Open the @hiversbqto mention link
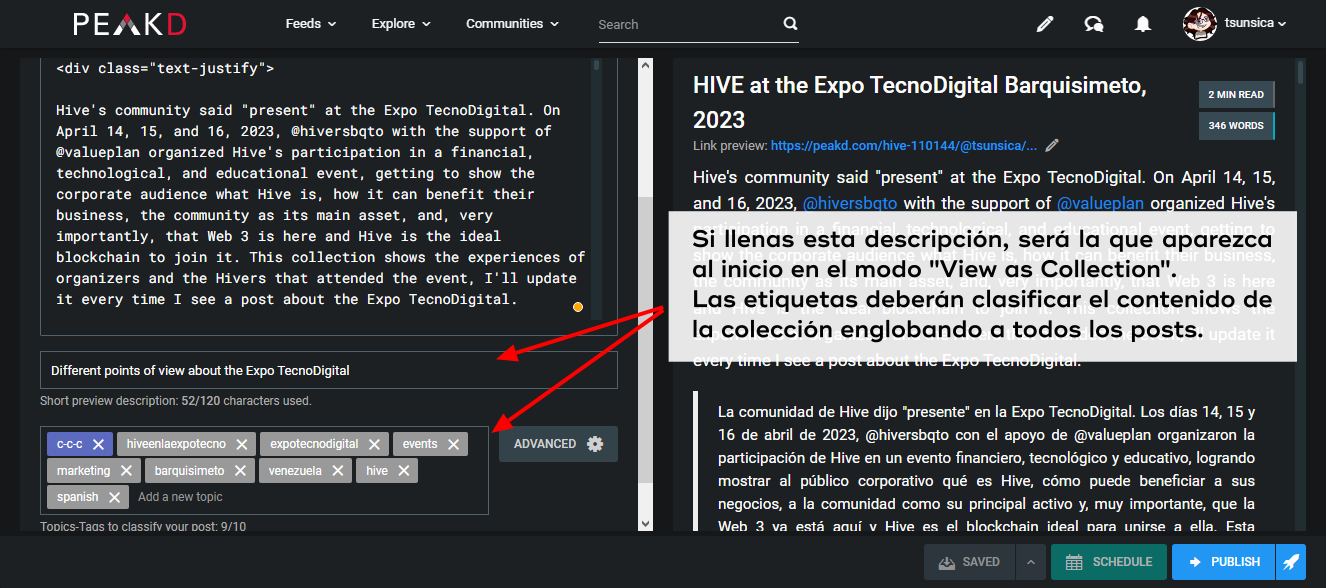The height and width of the screenshot is (588, 1326). pos(850,203)
